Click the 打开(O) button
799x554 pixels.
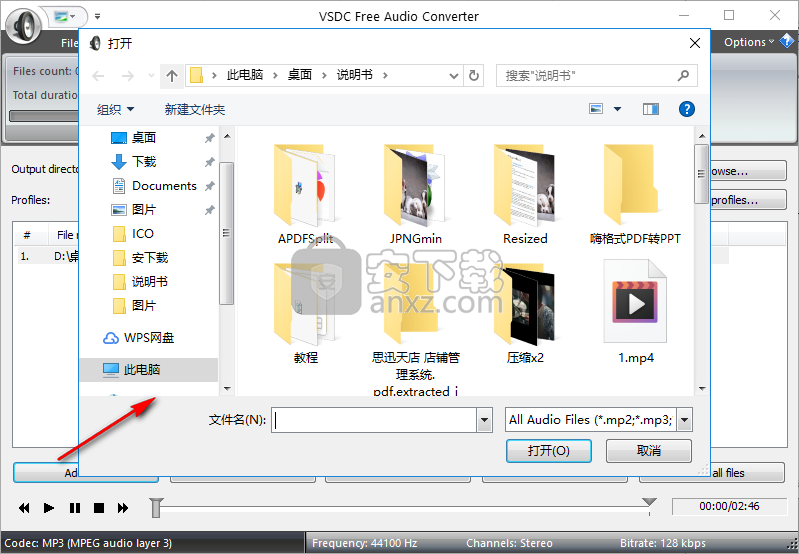tap(548, 451)
